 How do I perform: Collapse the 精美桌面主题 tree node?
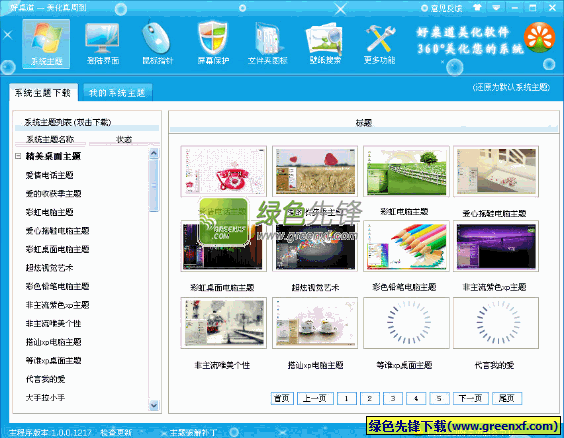[x=18, y=156]
